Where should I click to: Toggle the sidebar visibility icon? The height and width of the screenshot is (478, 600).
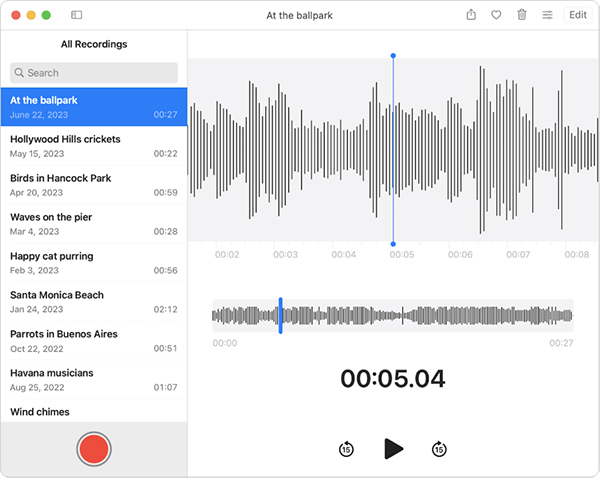point(77,15)
